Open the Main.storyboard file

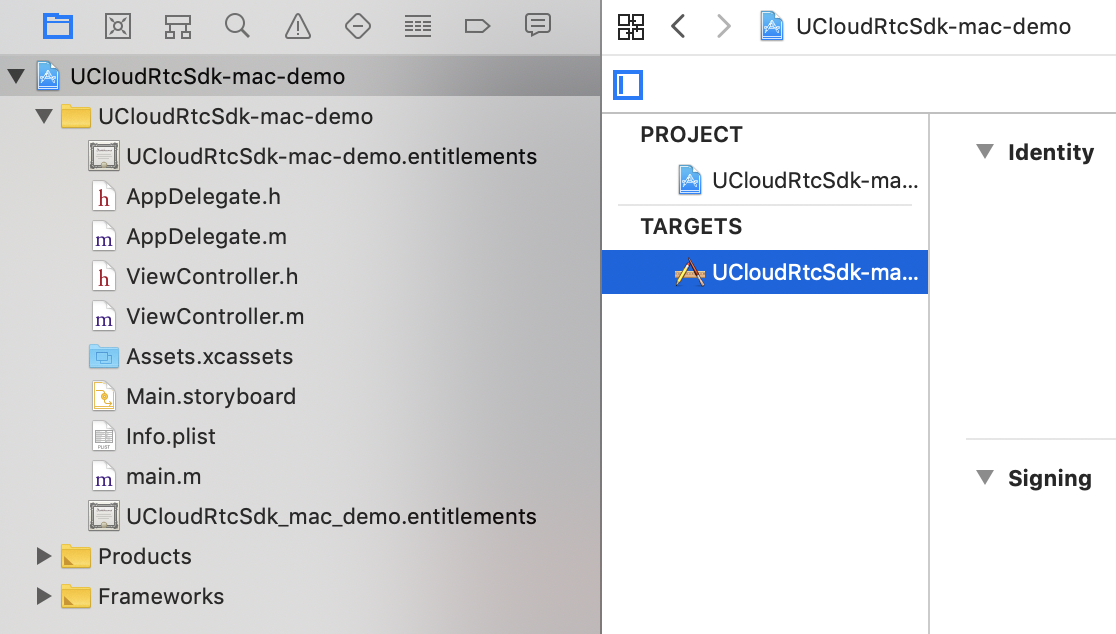coord(210,397)
